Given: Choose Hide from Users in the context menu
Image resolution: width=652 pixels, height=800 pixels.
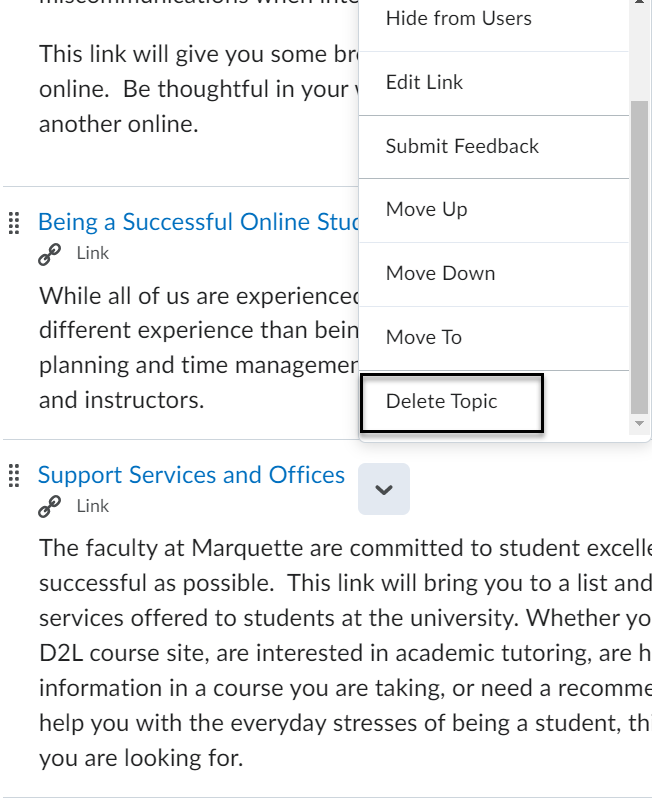Looking at the screenshot, I should tap(458, 18).
